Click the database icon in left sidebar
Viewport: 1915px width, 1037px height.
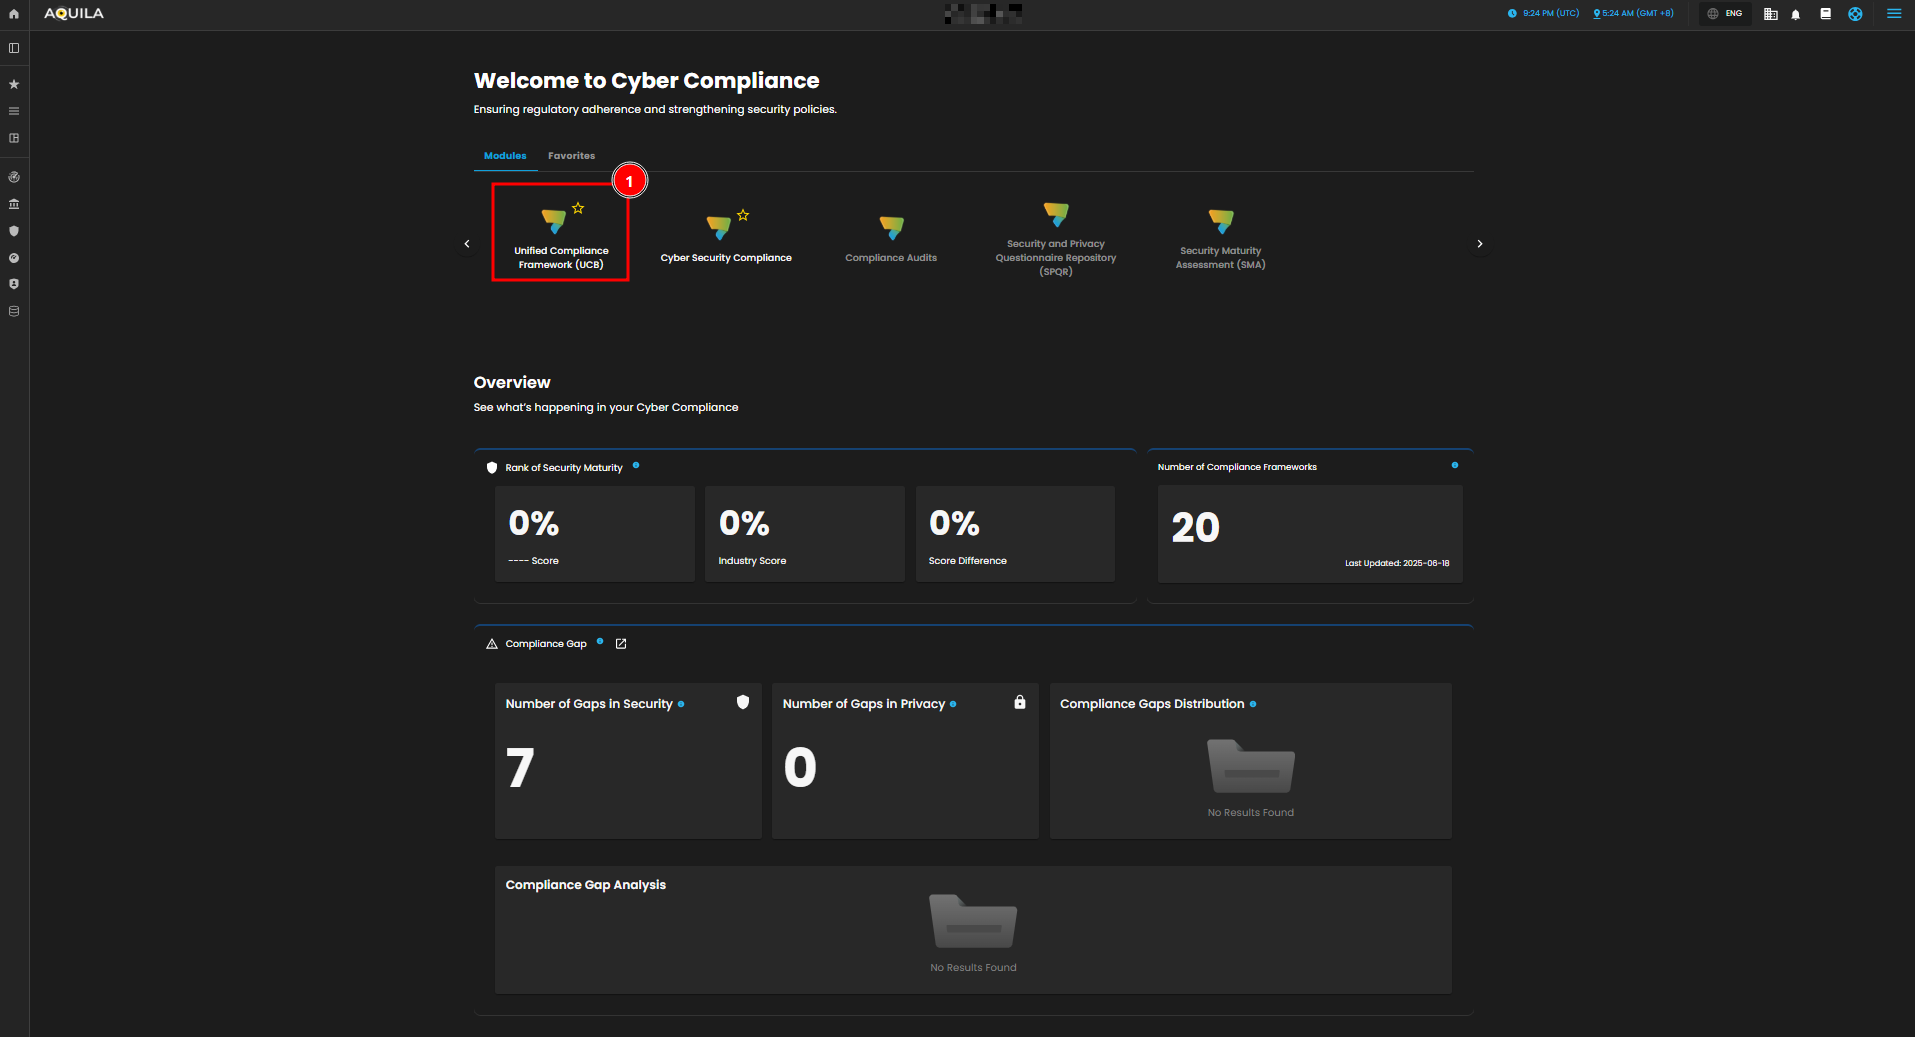pyautogui.click(x=14, y=311)
